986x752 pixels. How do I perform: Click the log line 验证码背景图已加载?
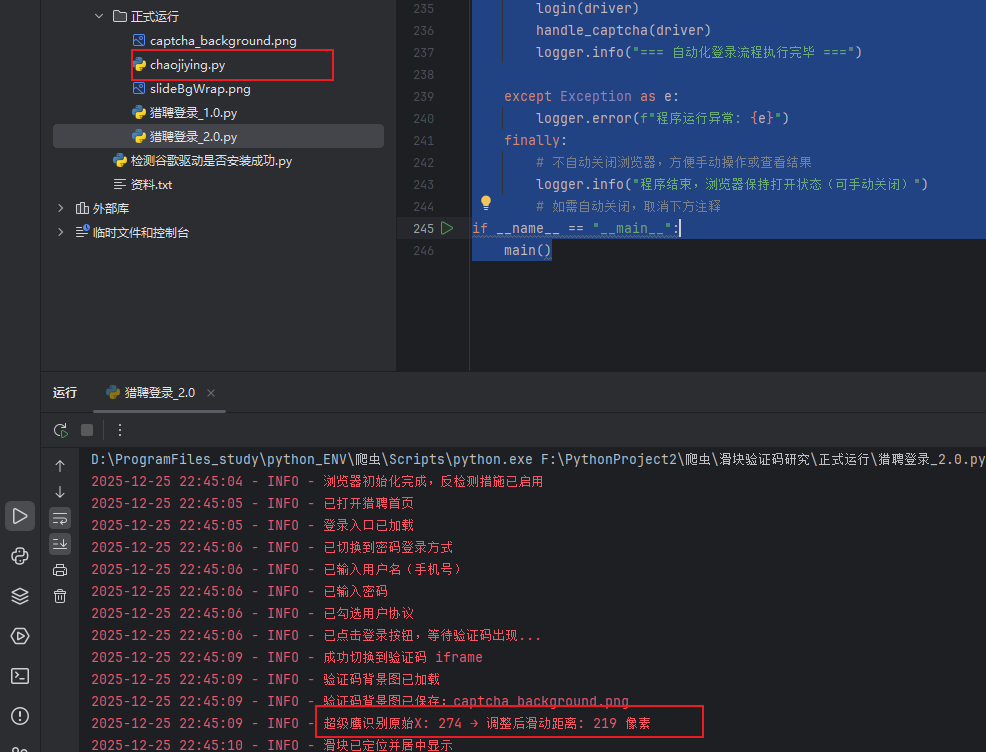[265, 680]
